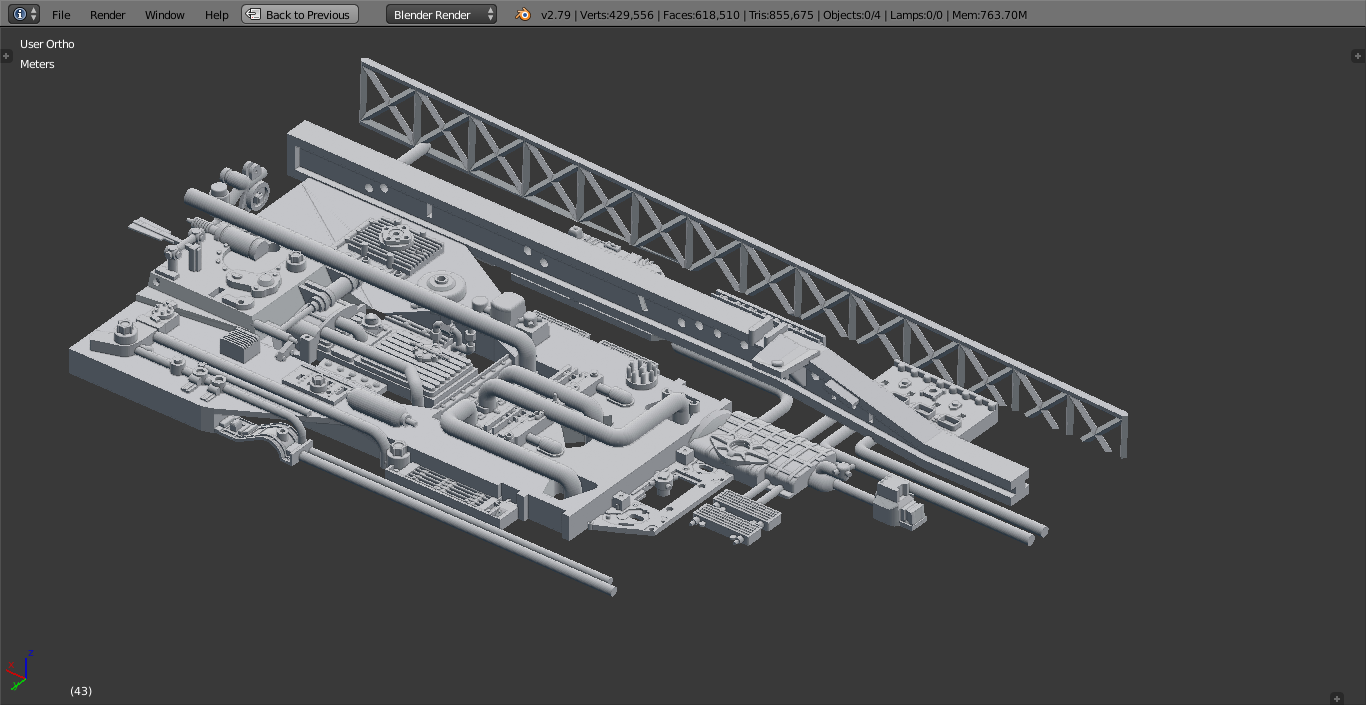Viewport: 1366px width, 705px height.
Task: Open the Help menu
Action: tap(217, 15)
